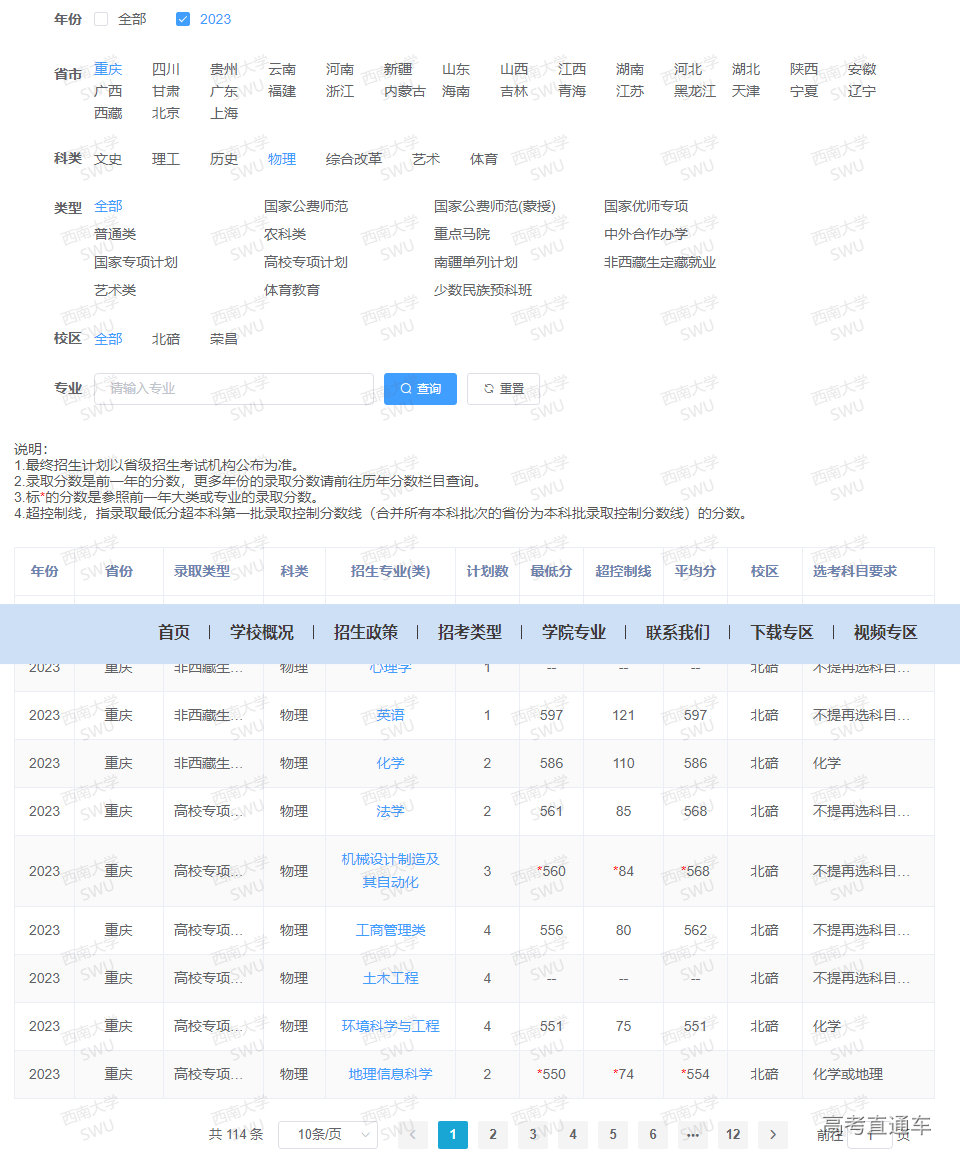This screenshot has height=1165, width=960.
Task: Click the previous page arrow icon
Action: (412, 1135)
